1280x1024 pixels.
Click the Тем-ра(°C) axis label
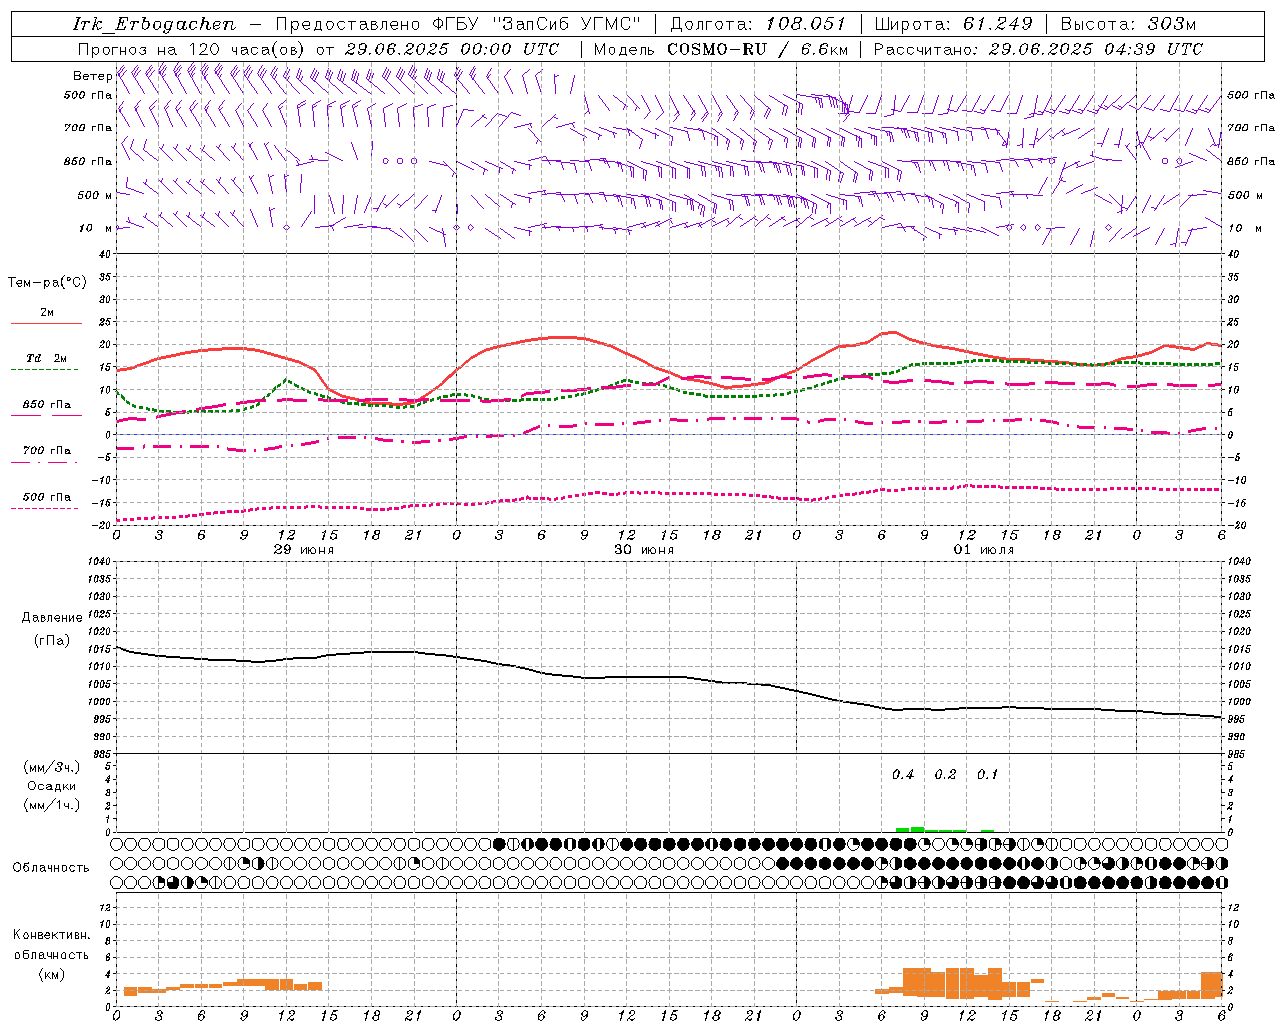[x=47, y=283]
